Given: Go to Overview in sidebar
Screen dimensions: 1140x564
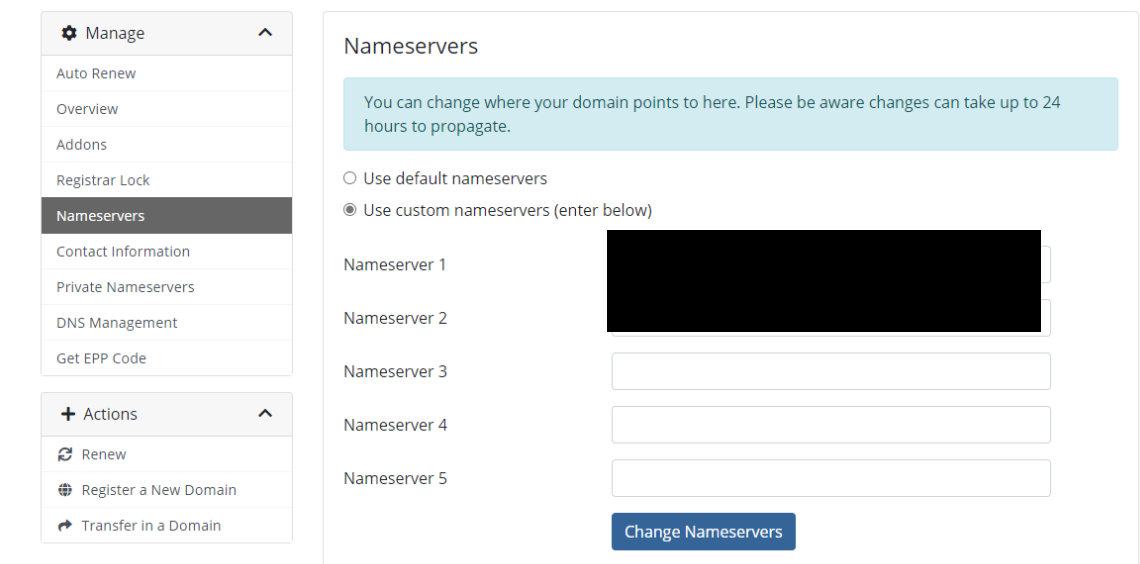Looking at the screenshot, I should 87,109.
